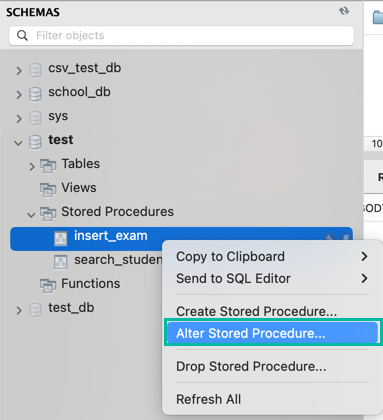Image resolution: width=383 pixels, height=420 pixels.
Task: Select the csv_test_db database icon
Action: [35, 70]
